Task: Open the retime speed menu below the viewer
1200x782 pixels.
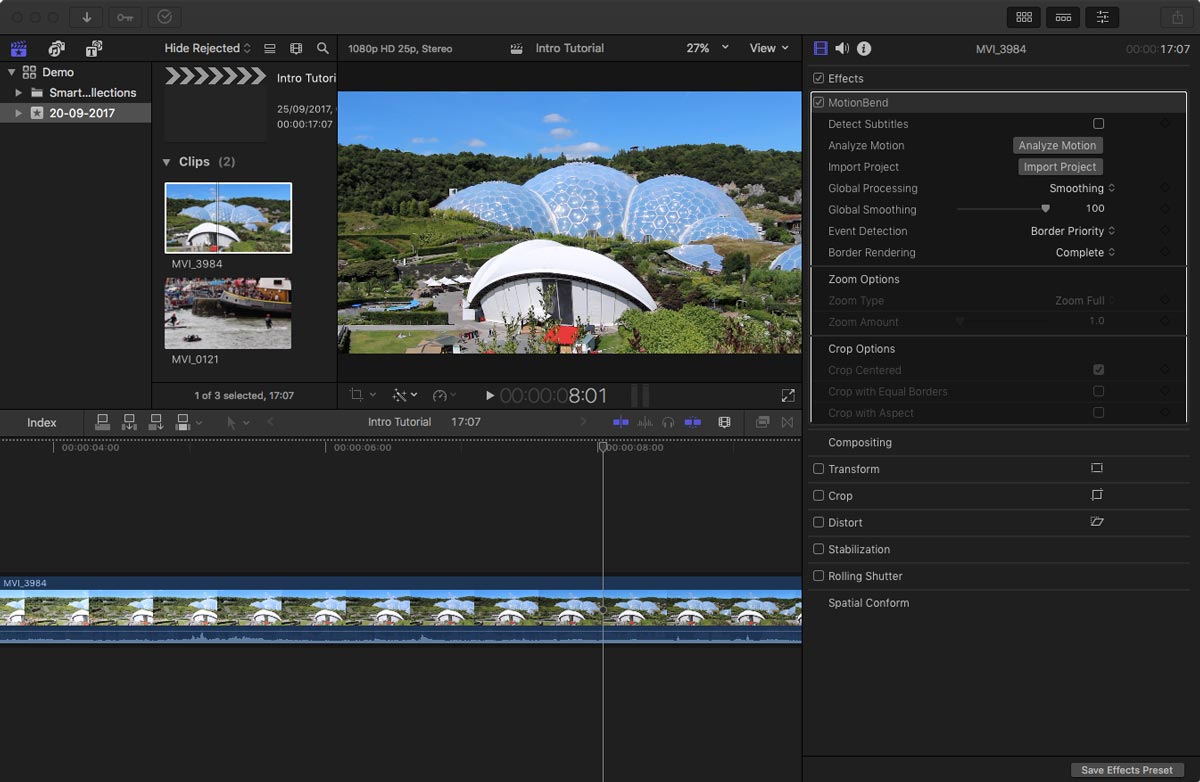Action: [x=445, y=396]
